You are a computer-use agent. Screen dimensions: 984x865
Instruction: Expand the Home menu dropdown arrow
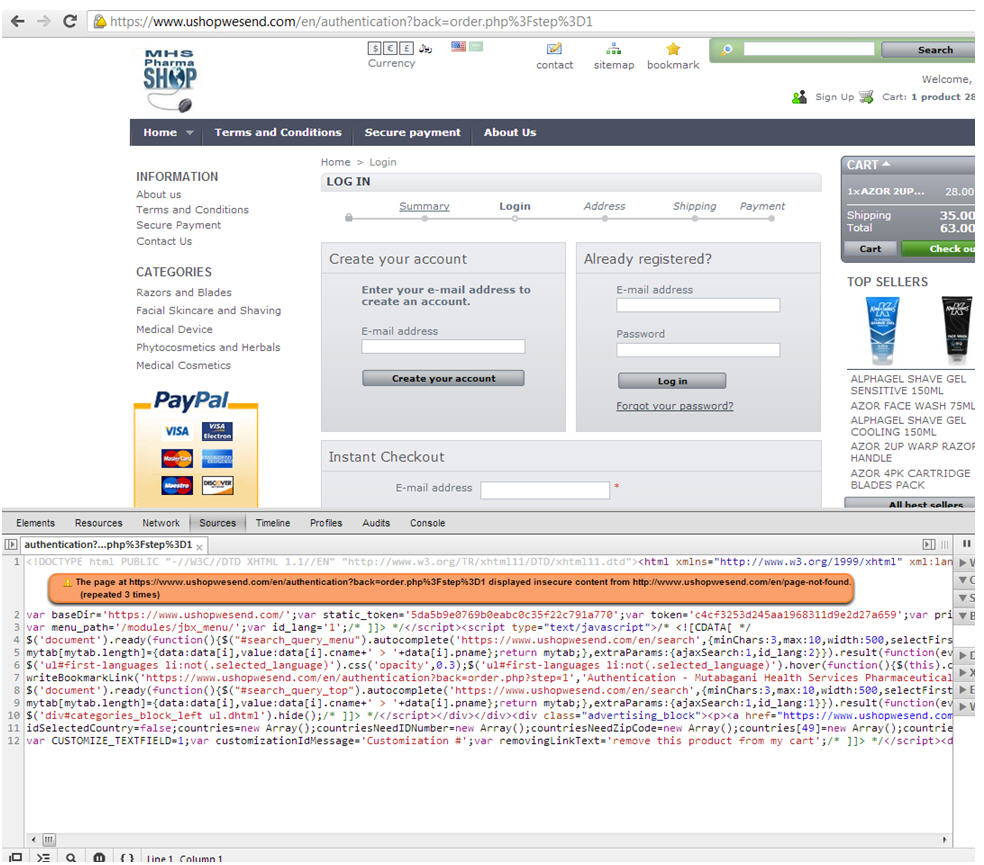[x=190, y=133]
